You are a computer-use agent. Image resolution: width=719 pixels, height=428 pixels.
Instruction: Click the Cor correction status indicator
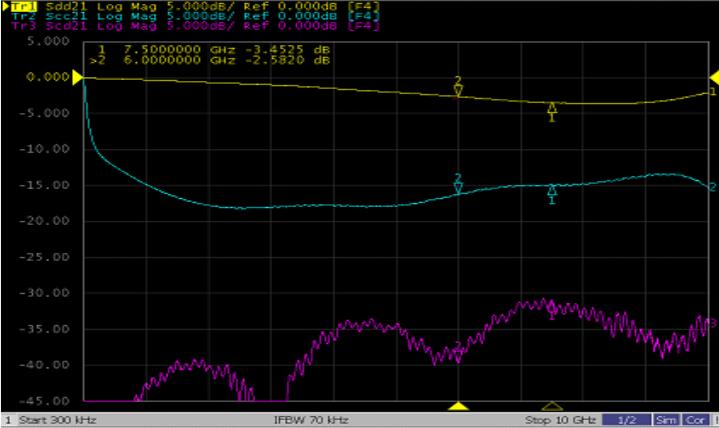click(x=693, y=418)
